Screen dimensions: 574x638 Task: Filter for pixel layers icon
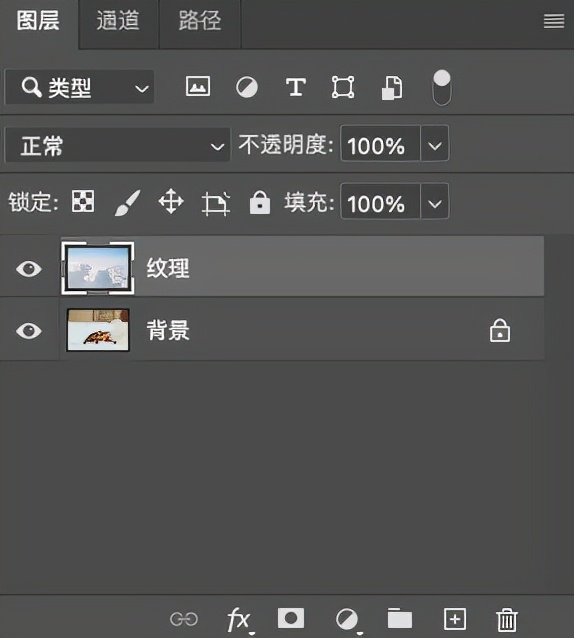[x=198, y=86]
